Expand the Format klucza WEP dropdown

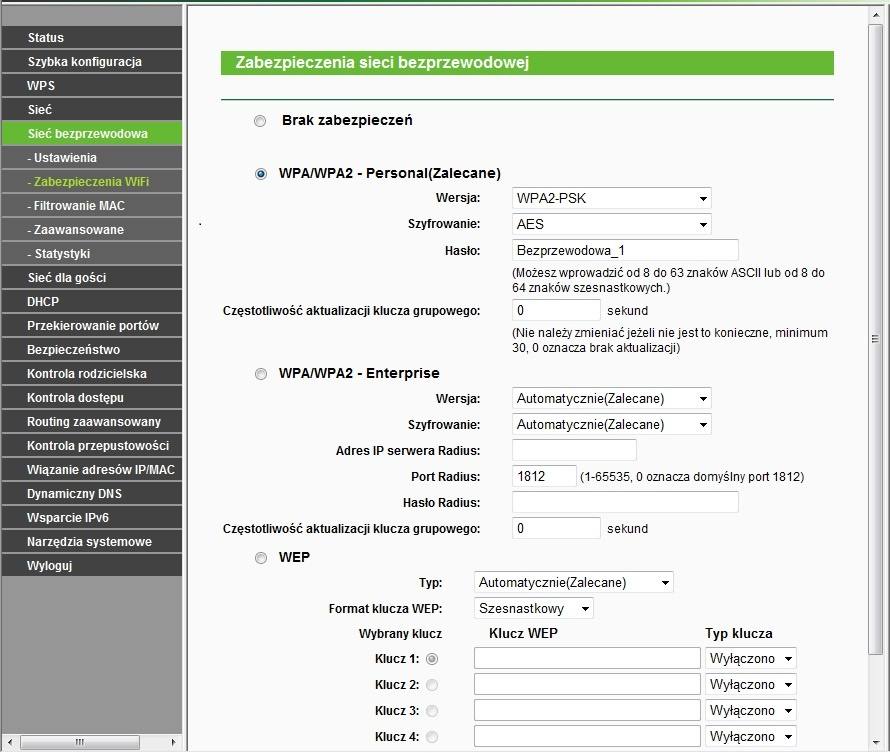tap(533, 608)
